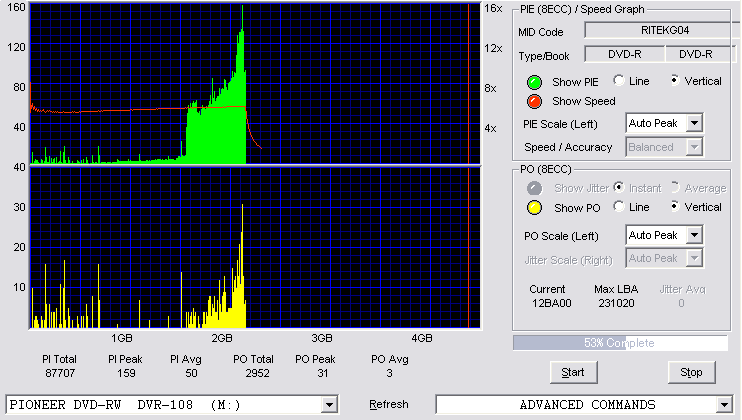Open PIE Scale (Left) Auto Peak dropdown
The image size is (742, 420).
tap(694, 123)
